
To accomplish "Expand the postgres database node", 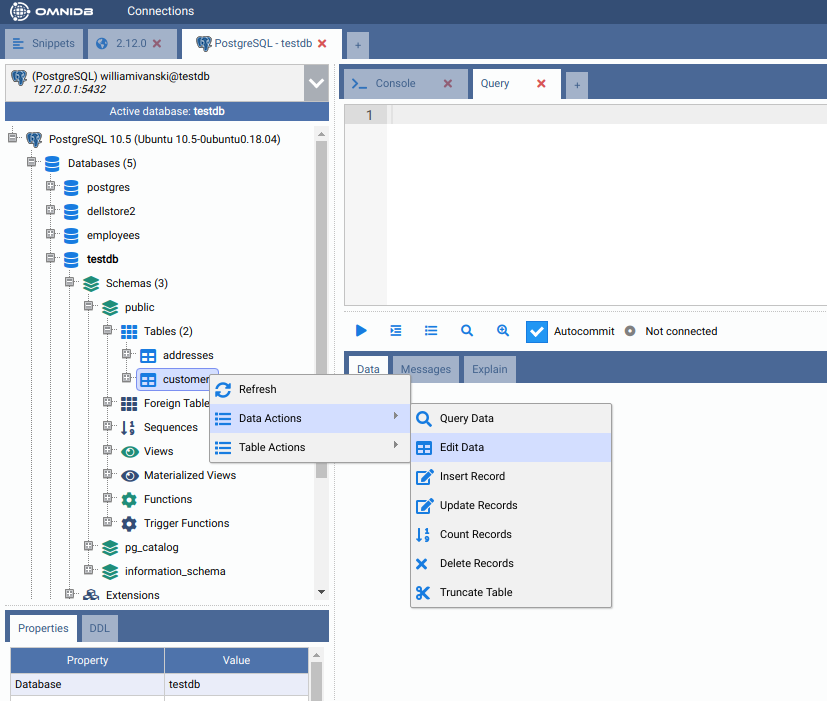I will [x=51, y=187].
